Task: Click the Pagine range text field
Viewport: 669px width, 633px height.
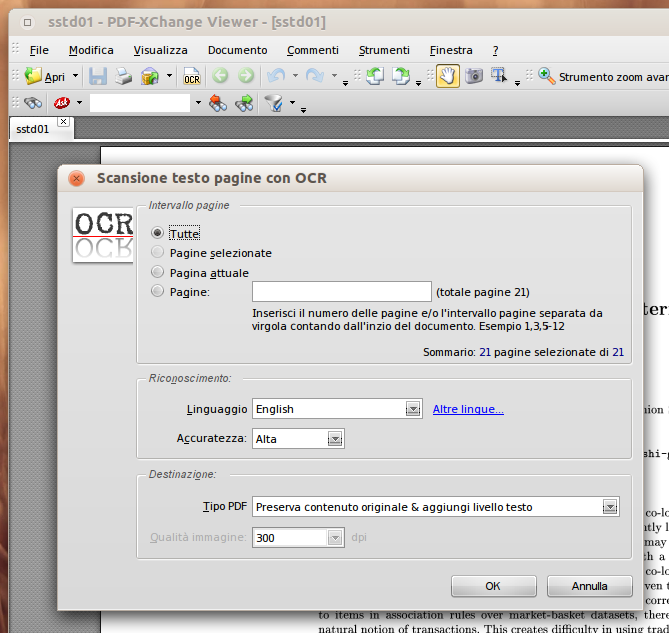Action: click(341, 292)
